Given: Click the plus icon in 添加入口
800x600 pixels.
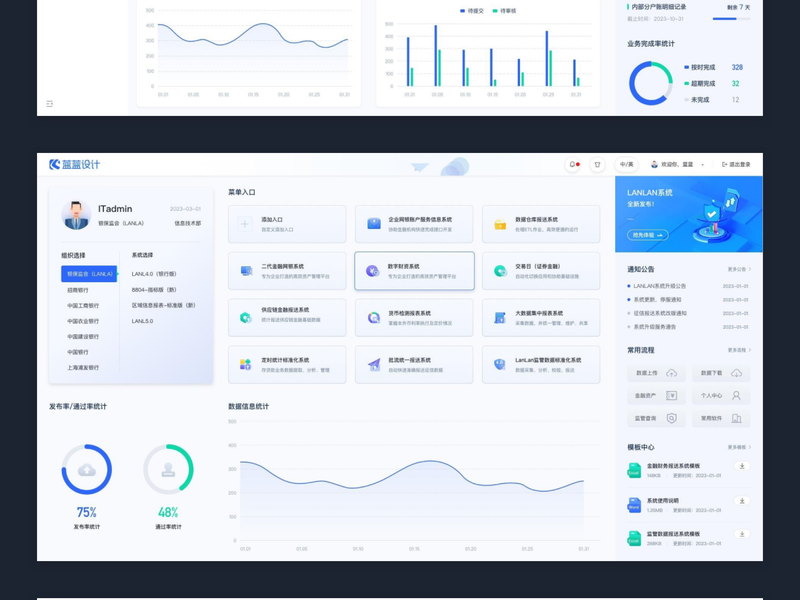Looking at the screenshot, I should coord(245,224).
